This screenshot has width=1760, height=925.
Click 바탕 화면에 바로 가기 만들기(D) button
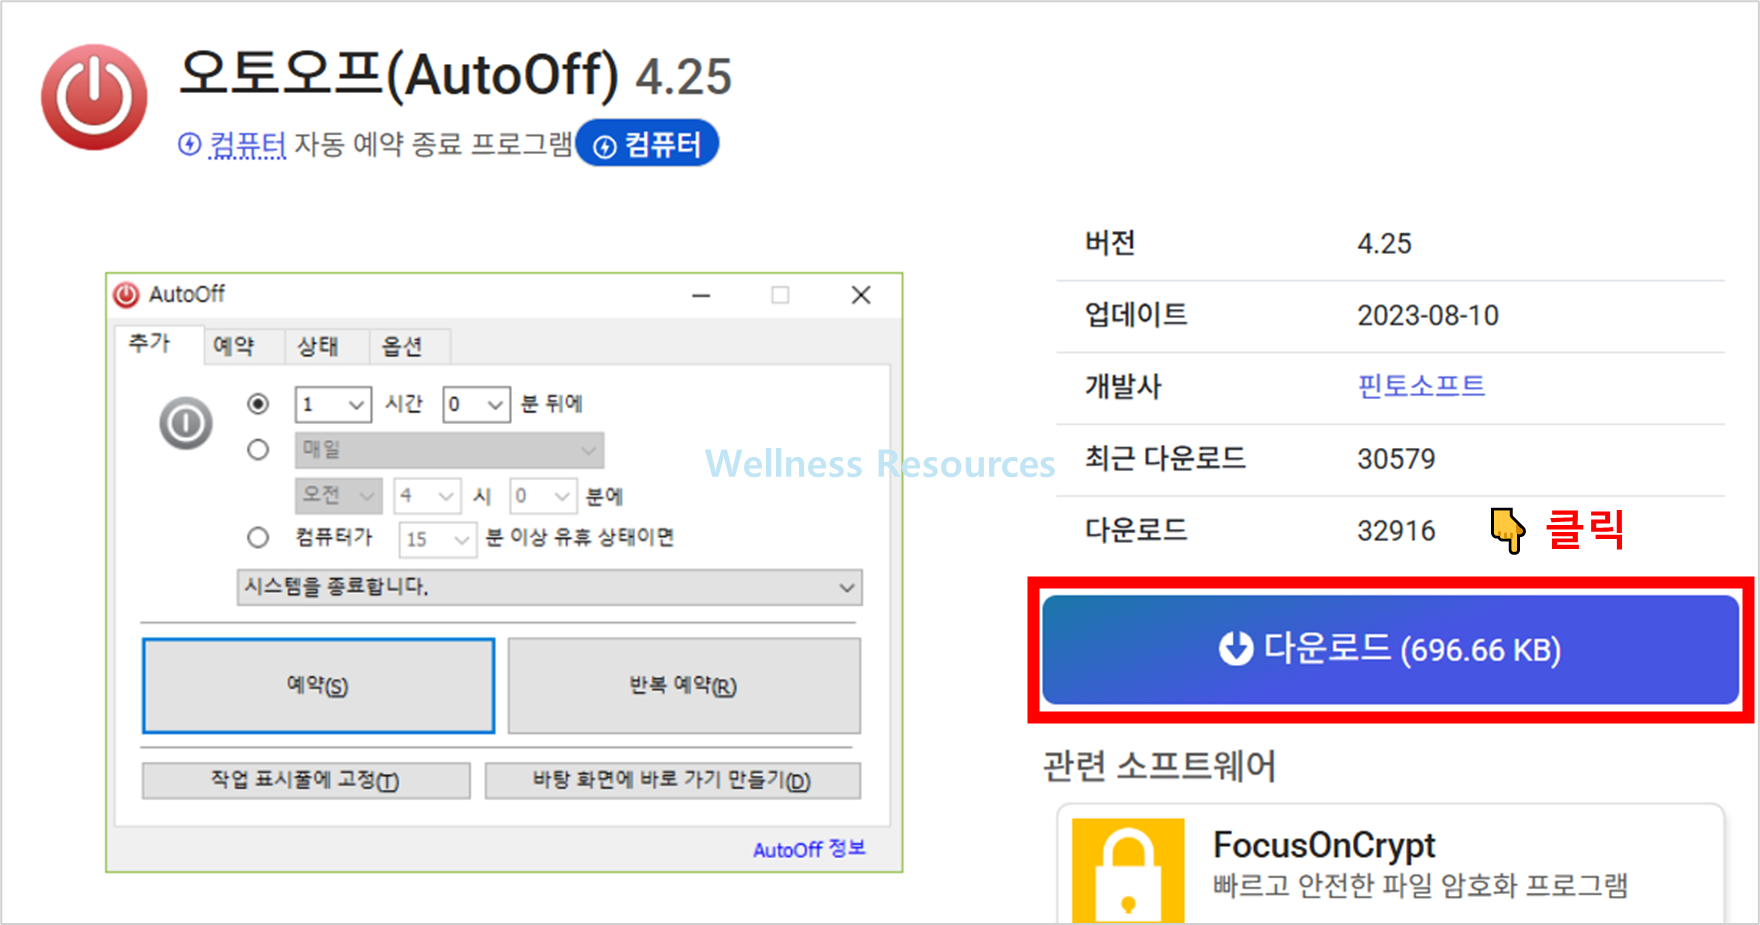672,780
